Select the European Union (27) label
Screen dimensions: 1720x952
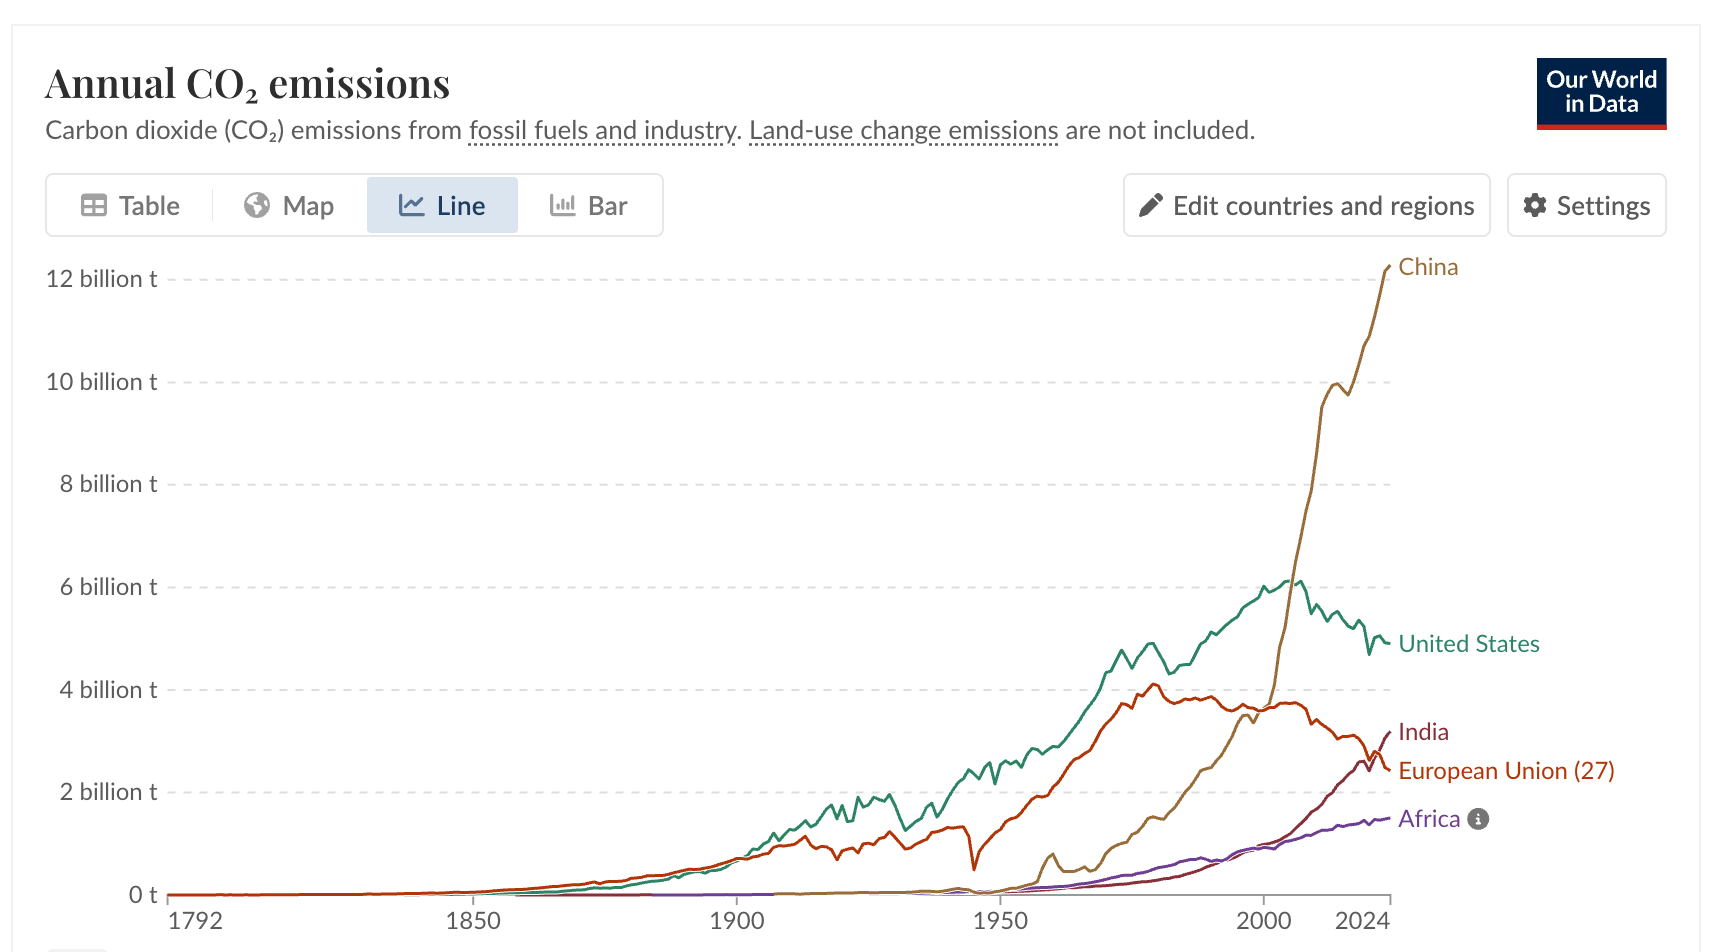pos(1506,771)
